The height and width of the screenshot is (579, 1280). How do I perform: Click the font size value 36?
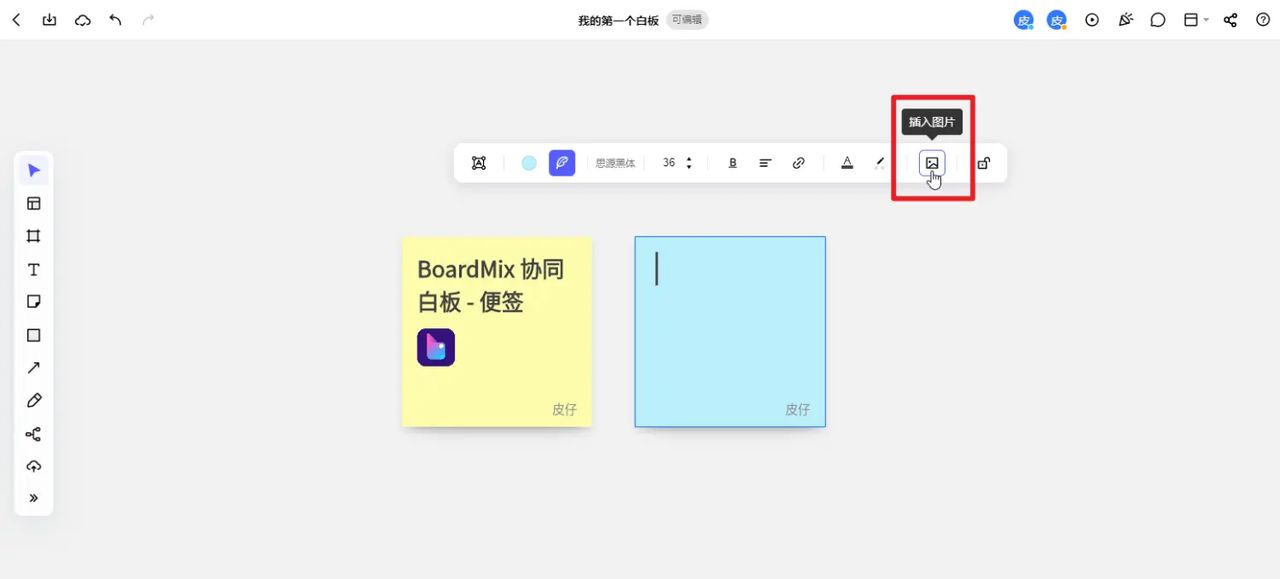669,163
